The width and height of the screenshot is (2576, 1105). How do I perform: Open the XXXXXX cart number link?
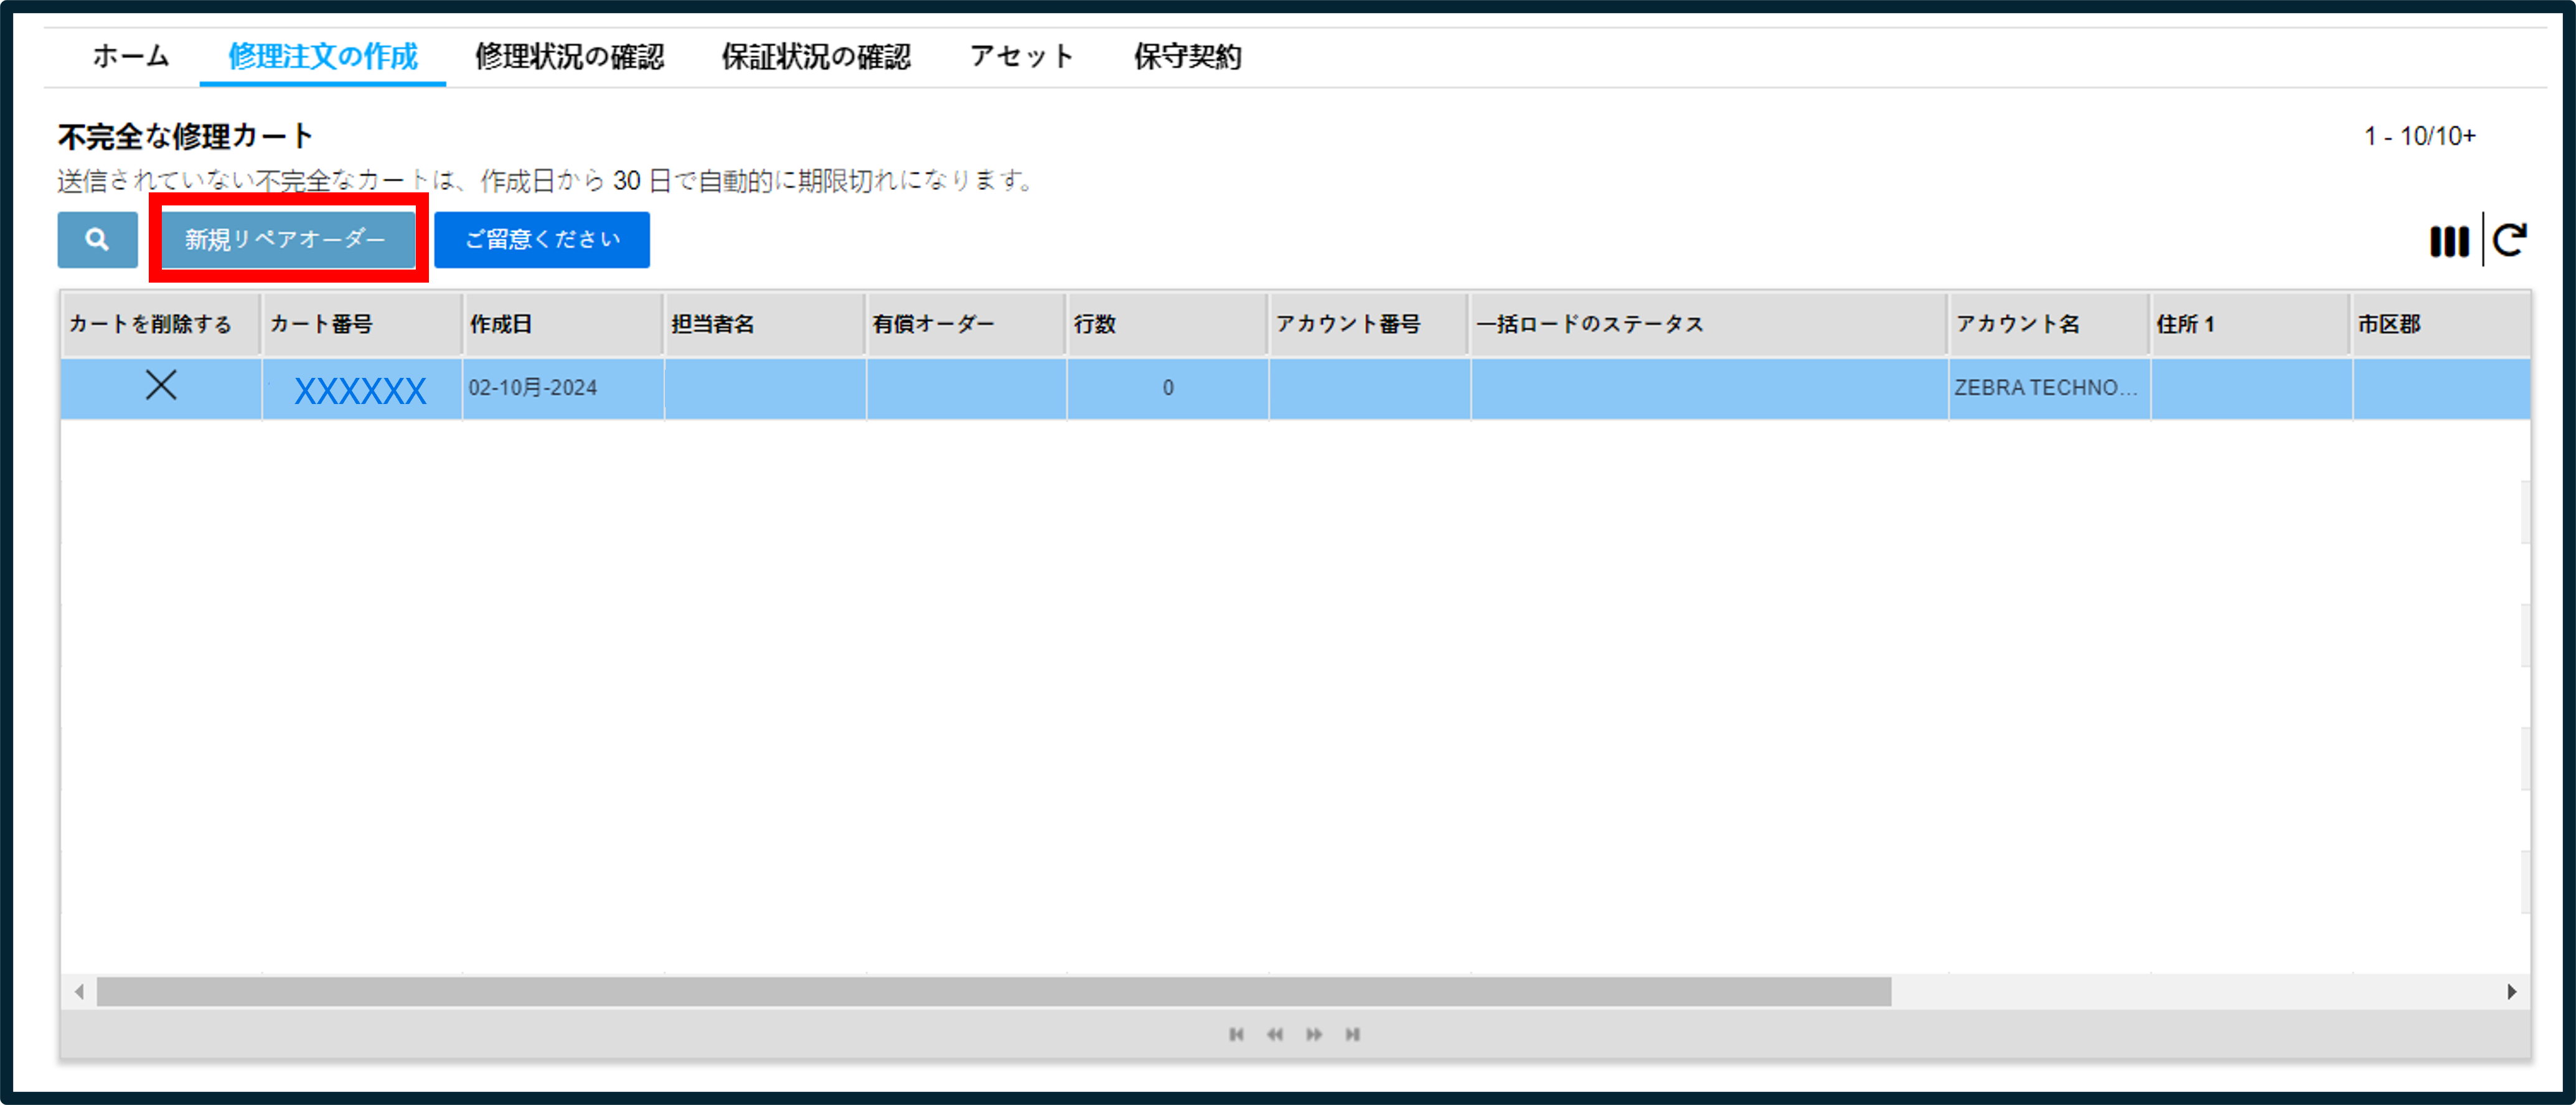(x=360, y=390)
